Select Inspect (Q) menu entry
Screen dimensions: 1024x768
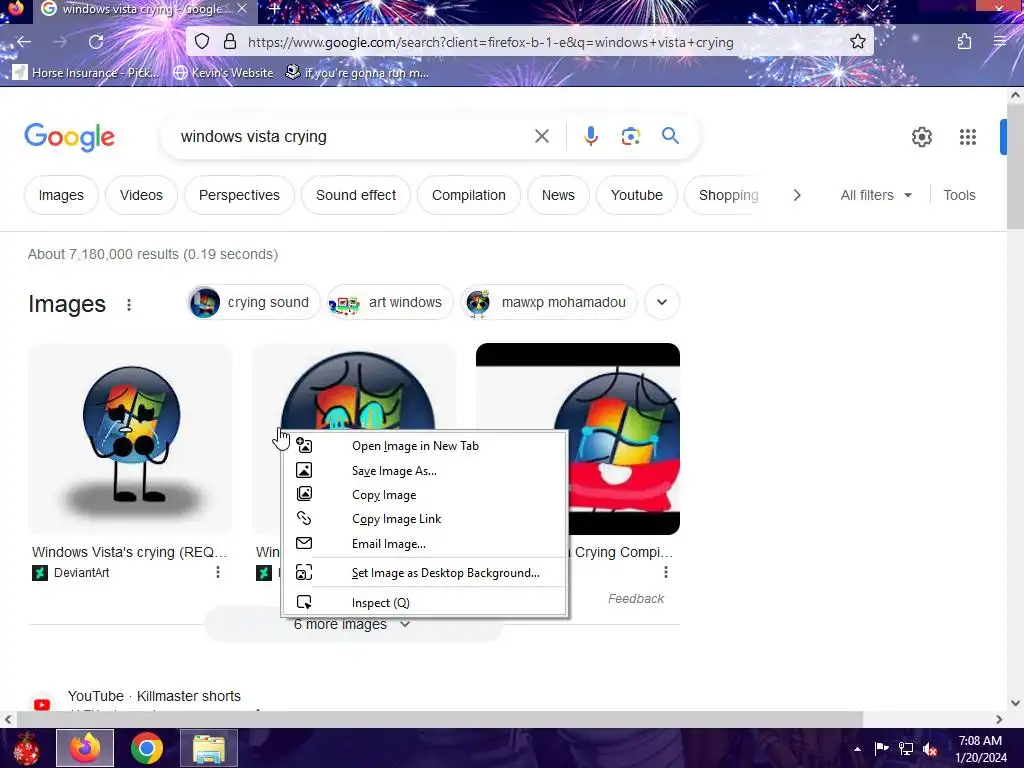click(x=424, y=603)
